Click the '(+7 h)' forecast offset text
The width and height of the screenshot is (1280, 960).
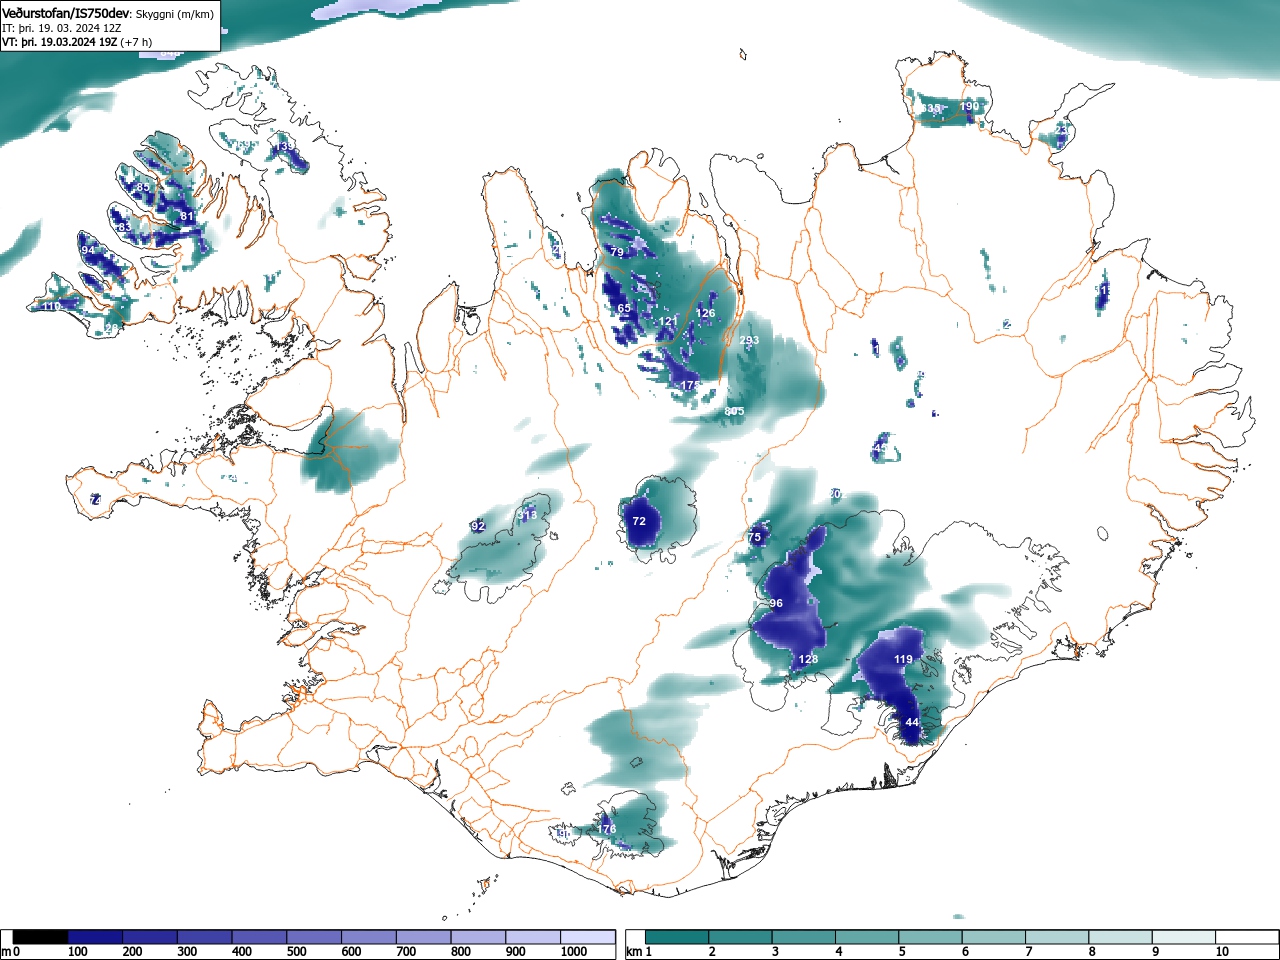point(134,42)
